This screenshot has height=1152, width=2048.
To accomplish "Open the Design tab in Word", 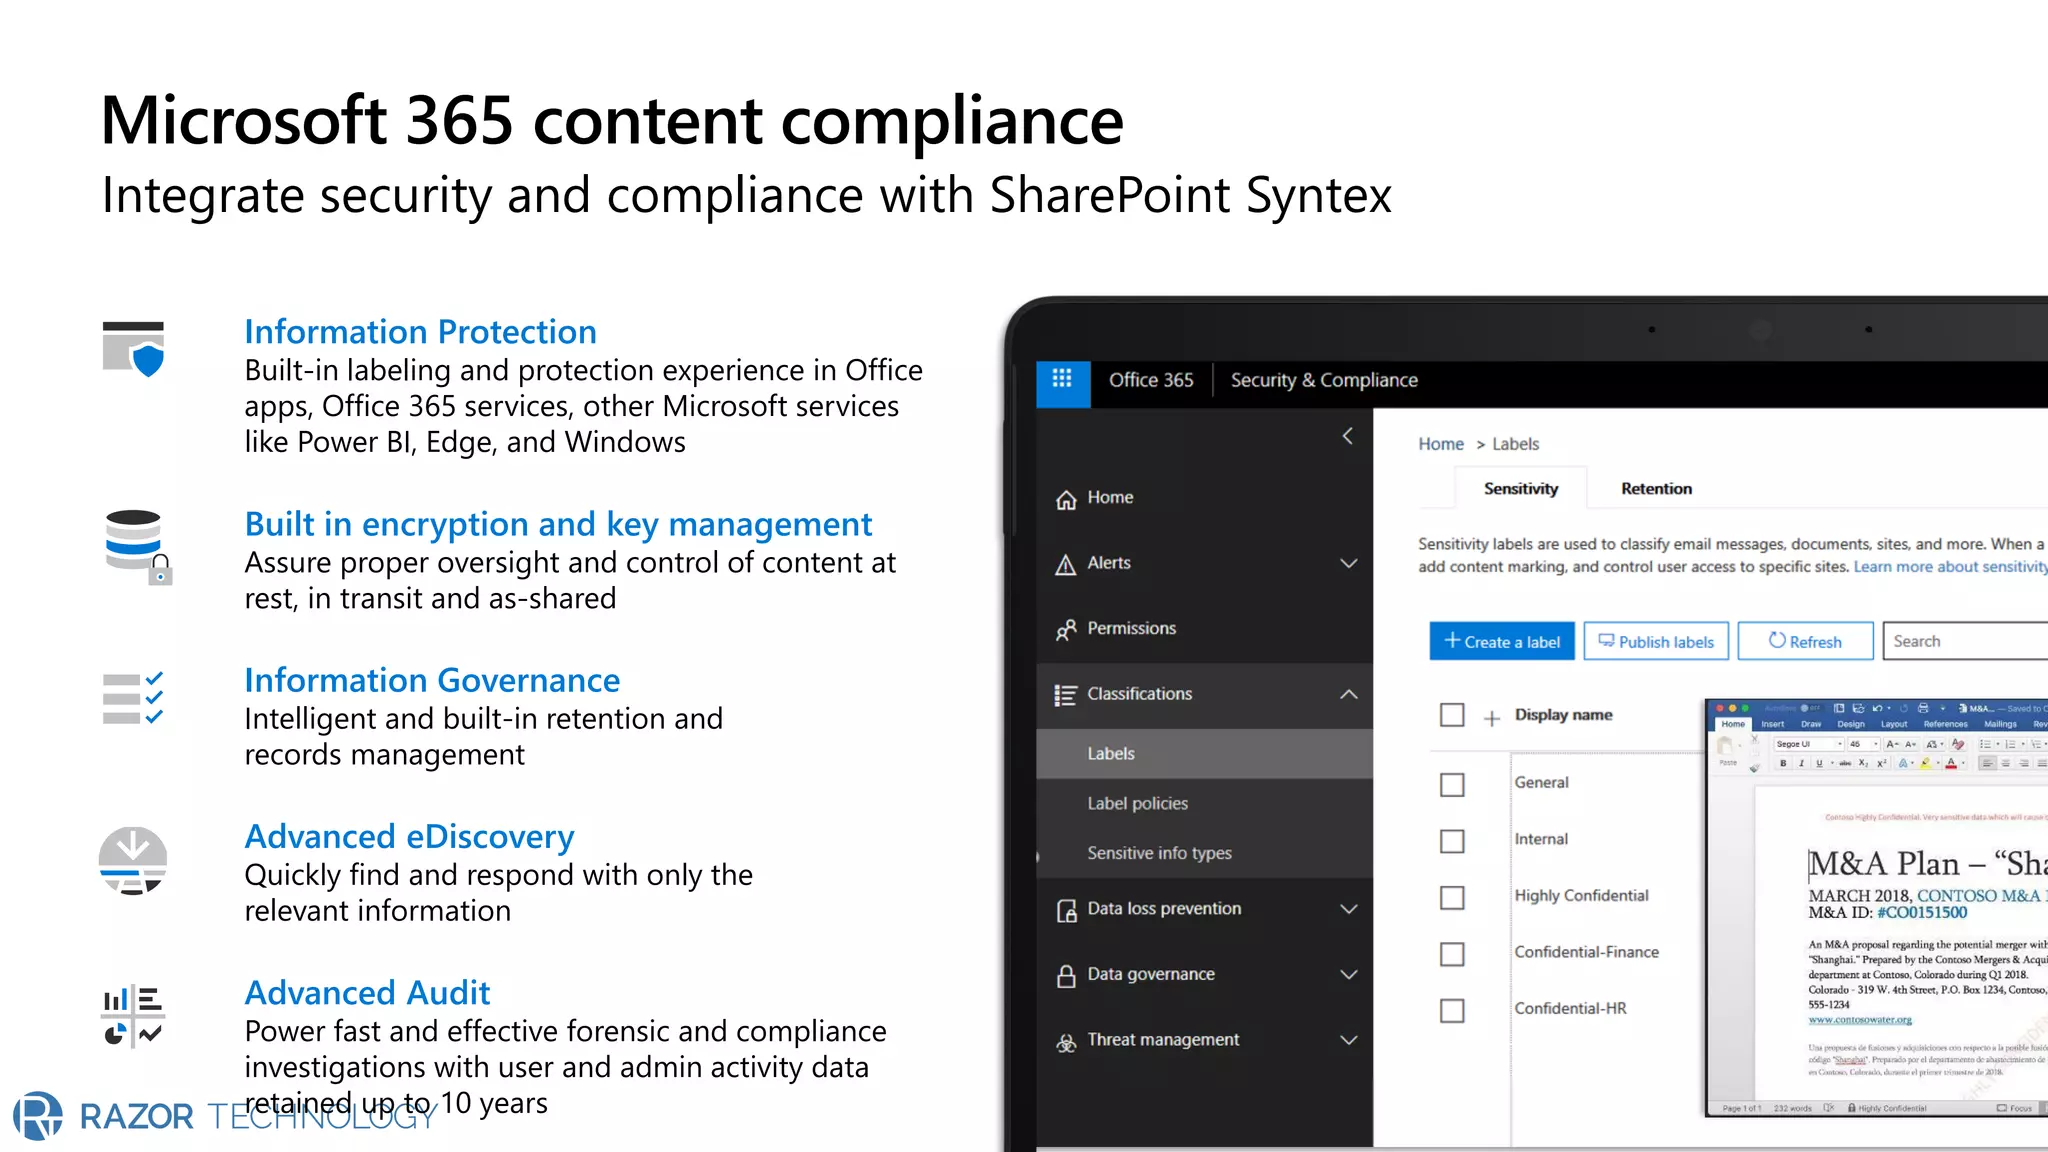I will [x=1851, y=724].
